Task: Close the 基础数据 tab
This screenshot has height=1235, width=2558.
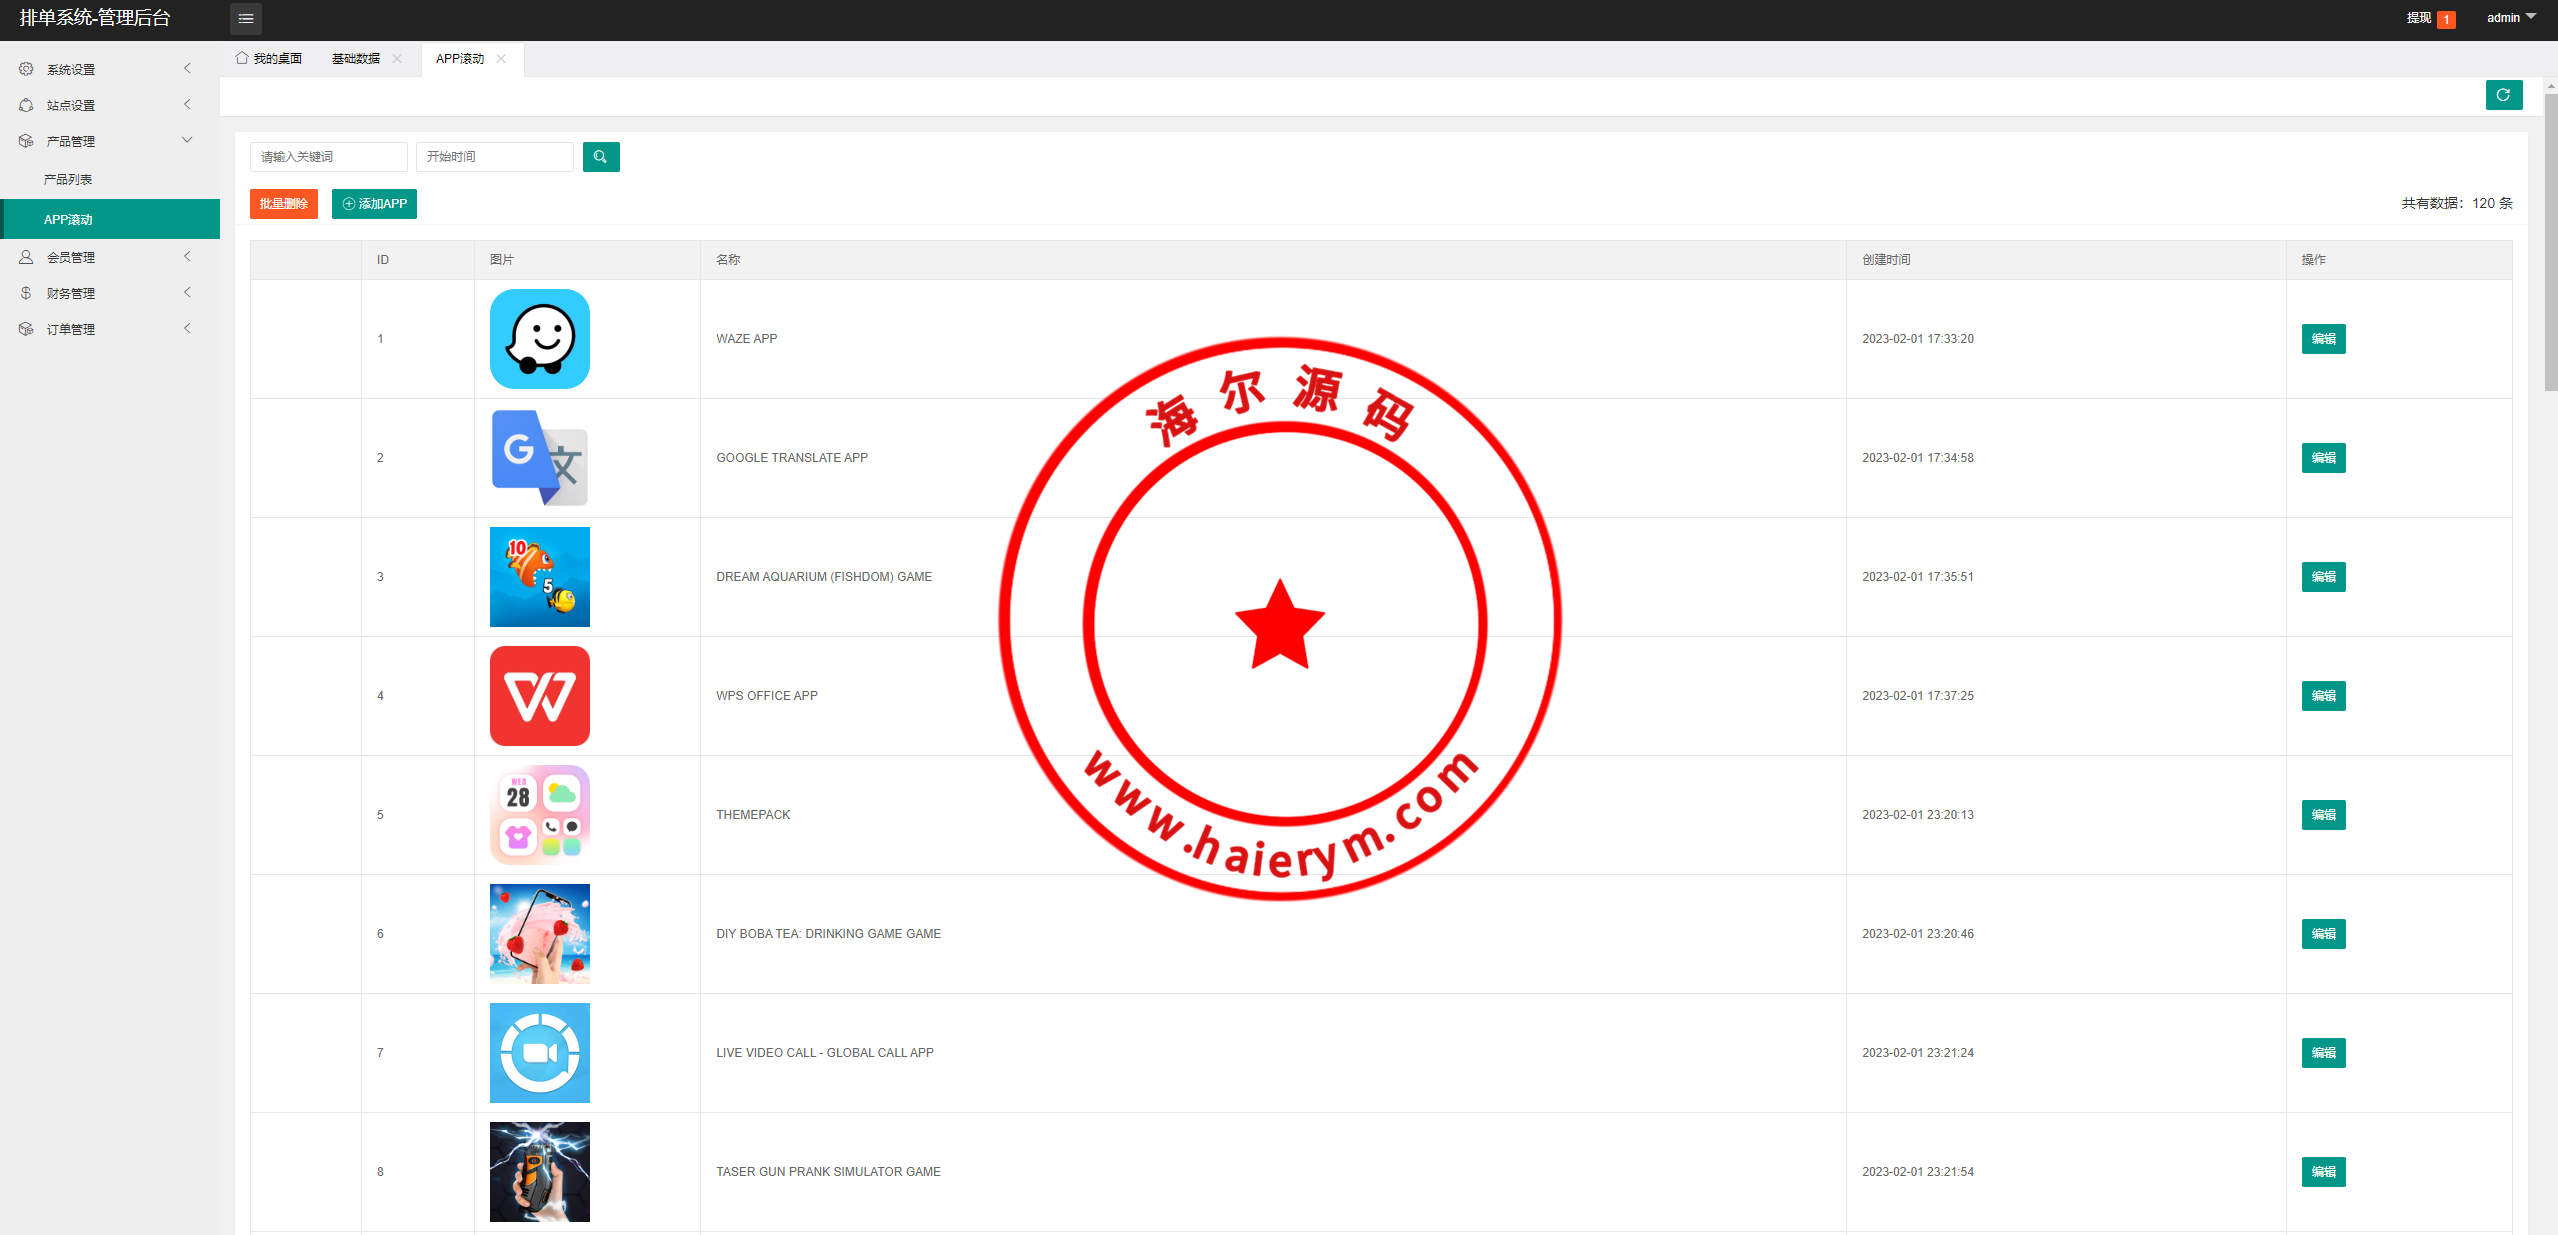Action: pos(397,59)
